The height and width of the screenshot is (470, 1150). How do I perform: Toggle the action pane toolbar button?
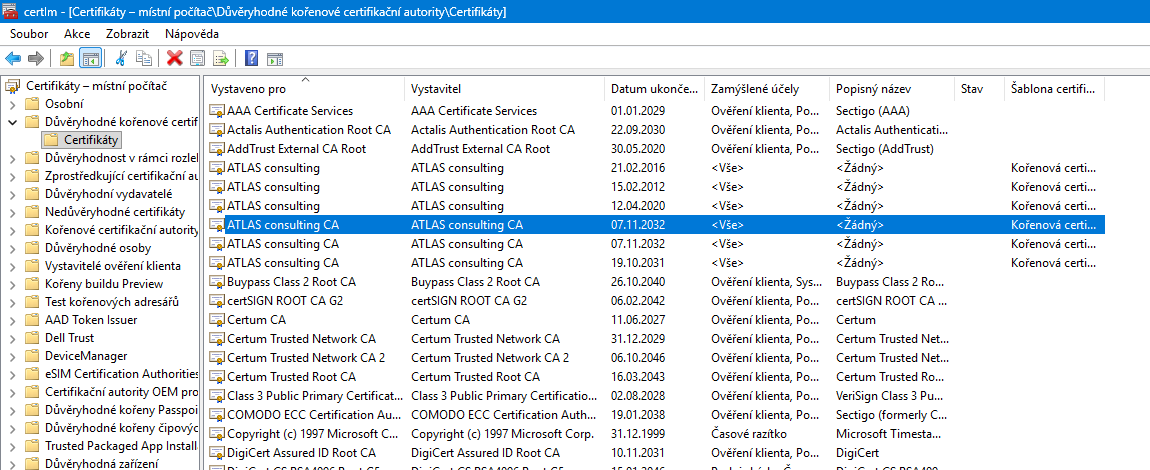(x=275, y=59)
